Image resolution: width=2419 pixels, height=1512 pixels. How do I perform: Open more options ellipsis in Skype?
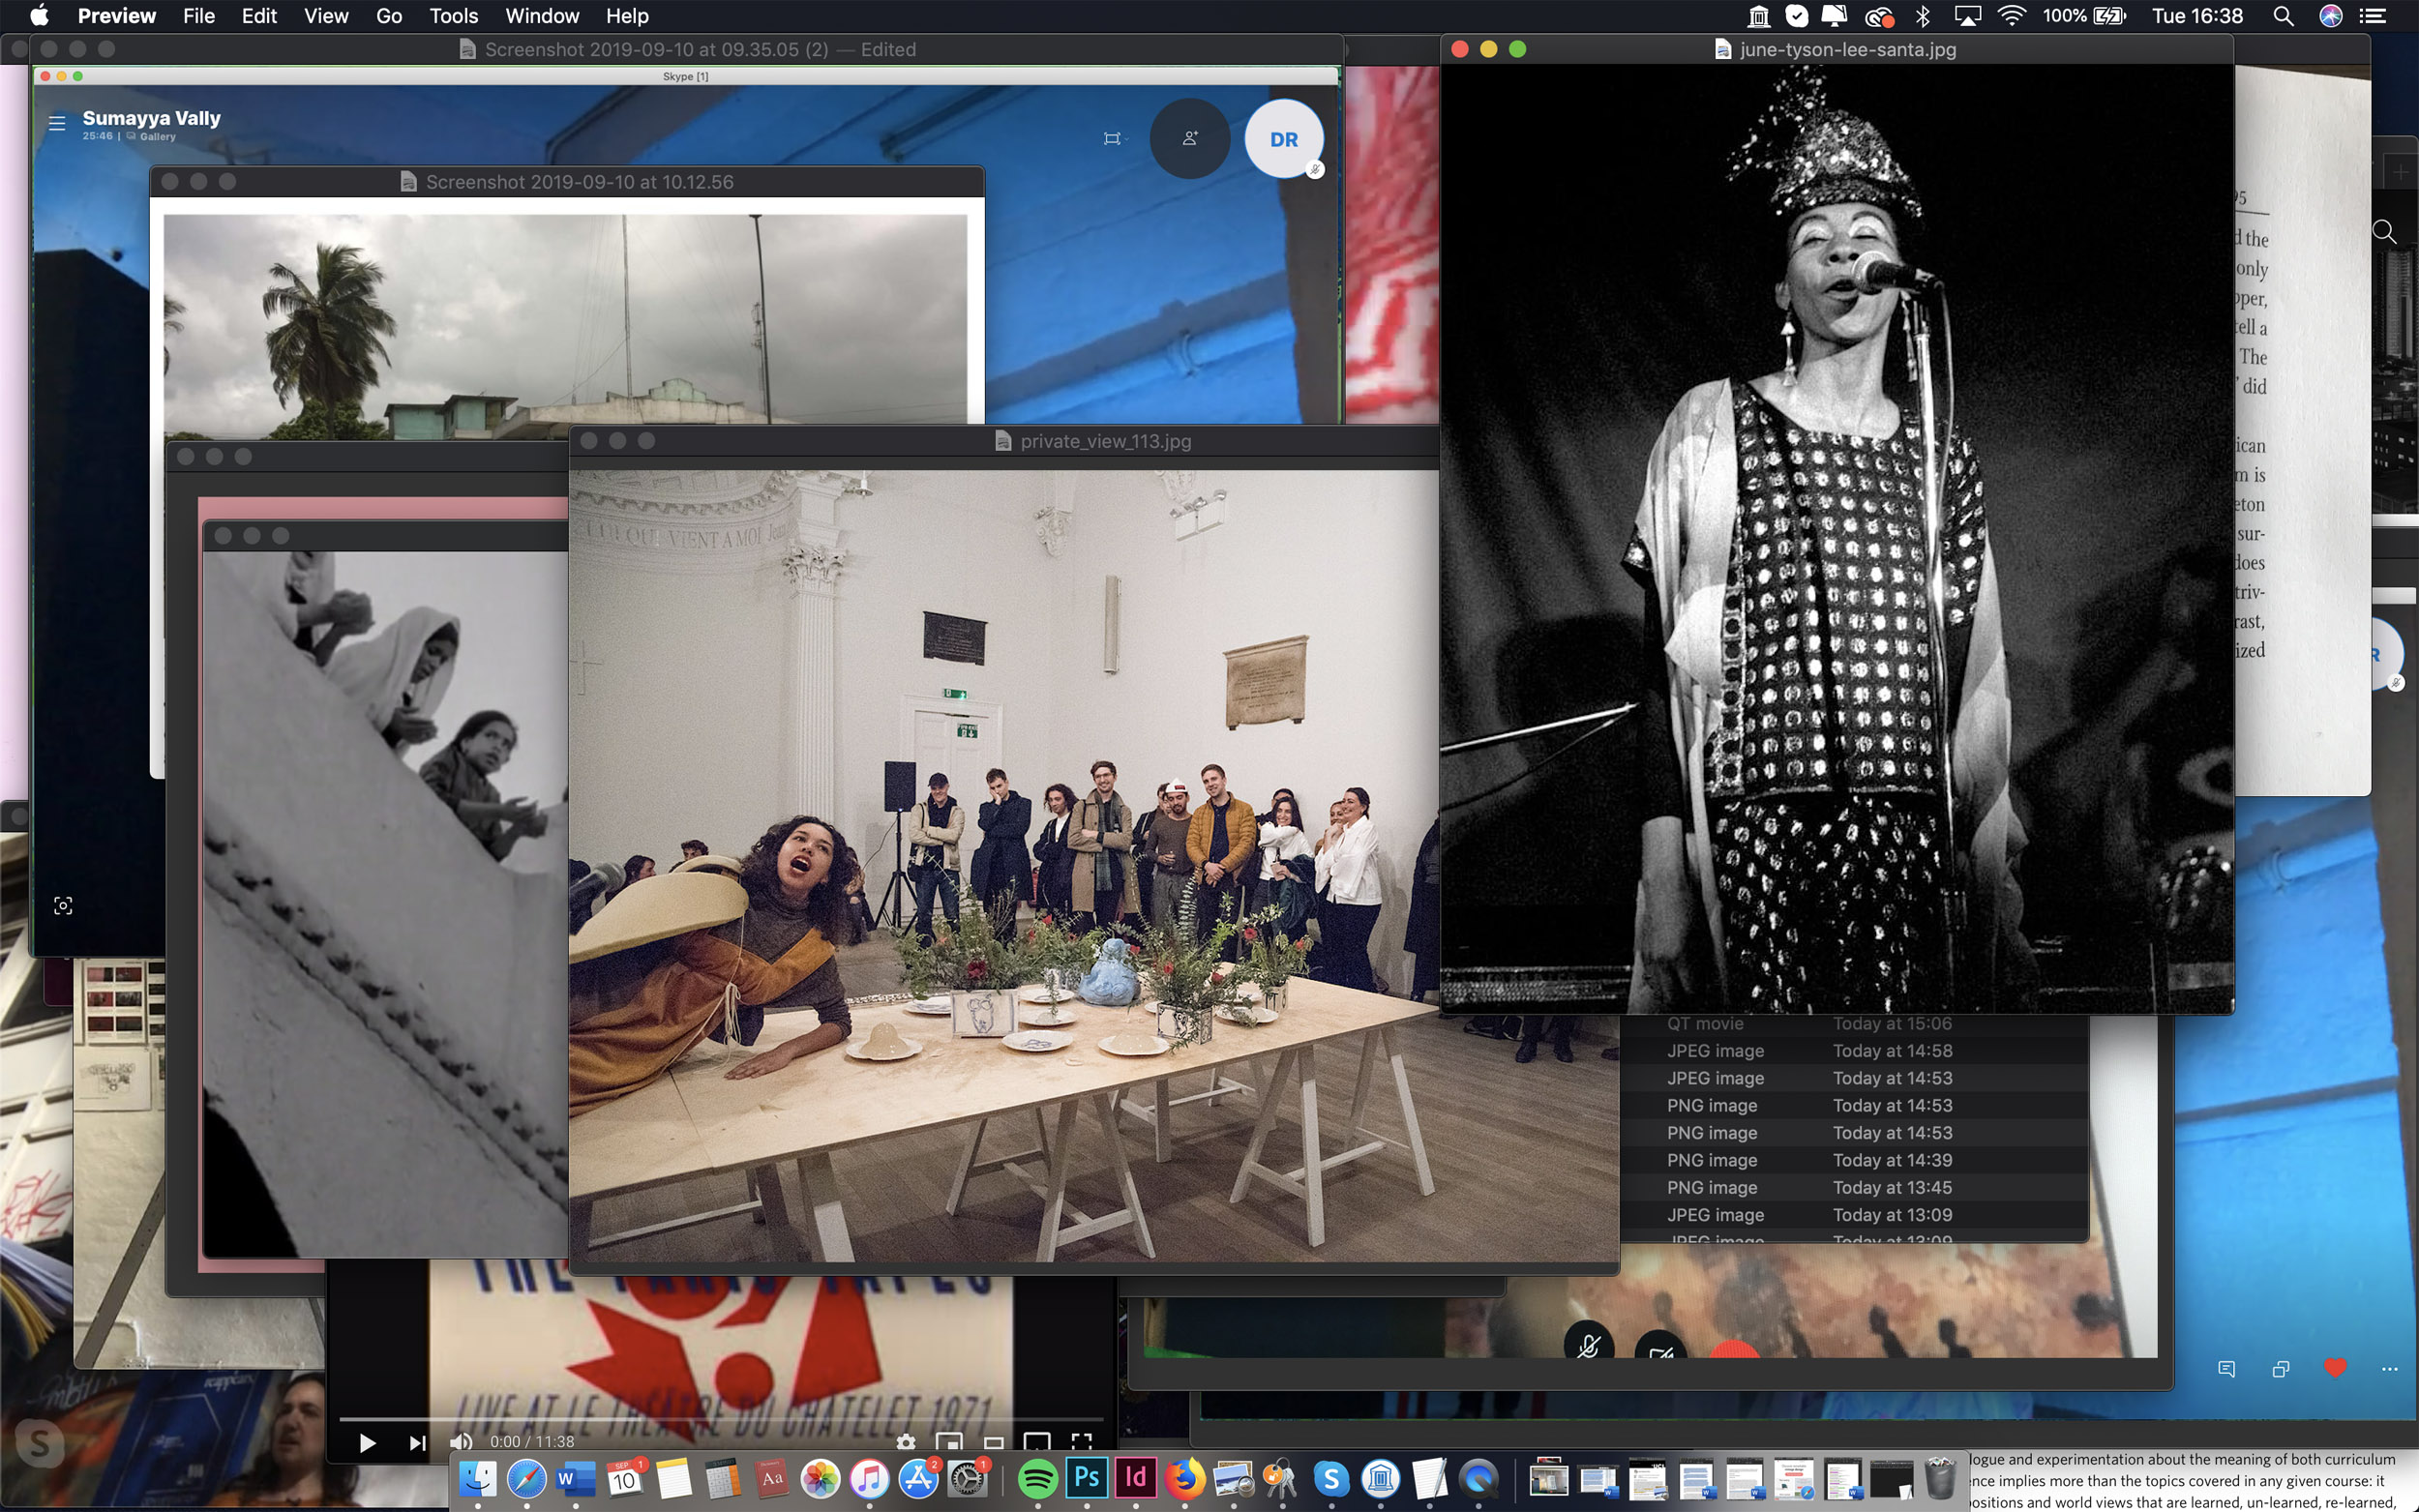click(x=2389, y=1369)
